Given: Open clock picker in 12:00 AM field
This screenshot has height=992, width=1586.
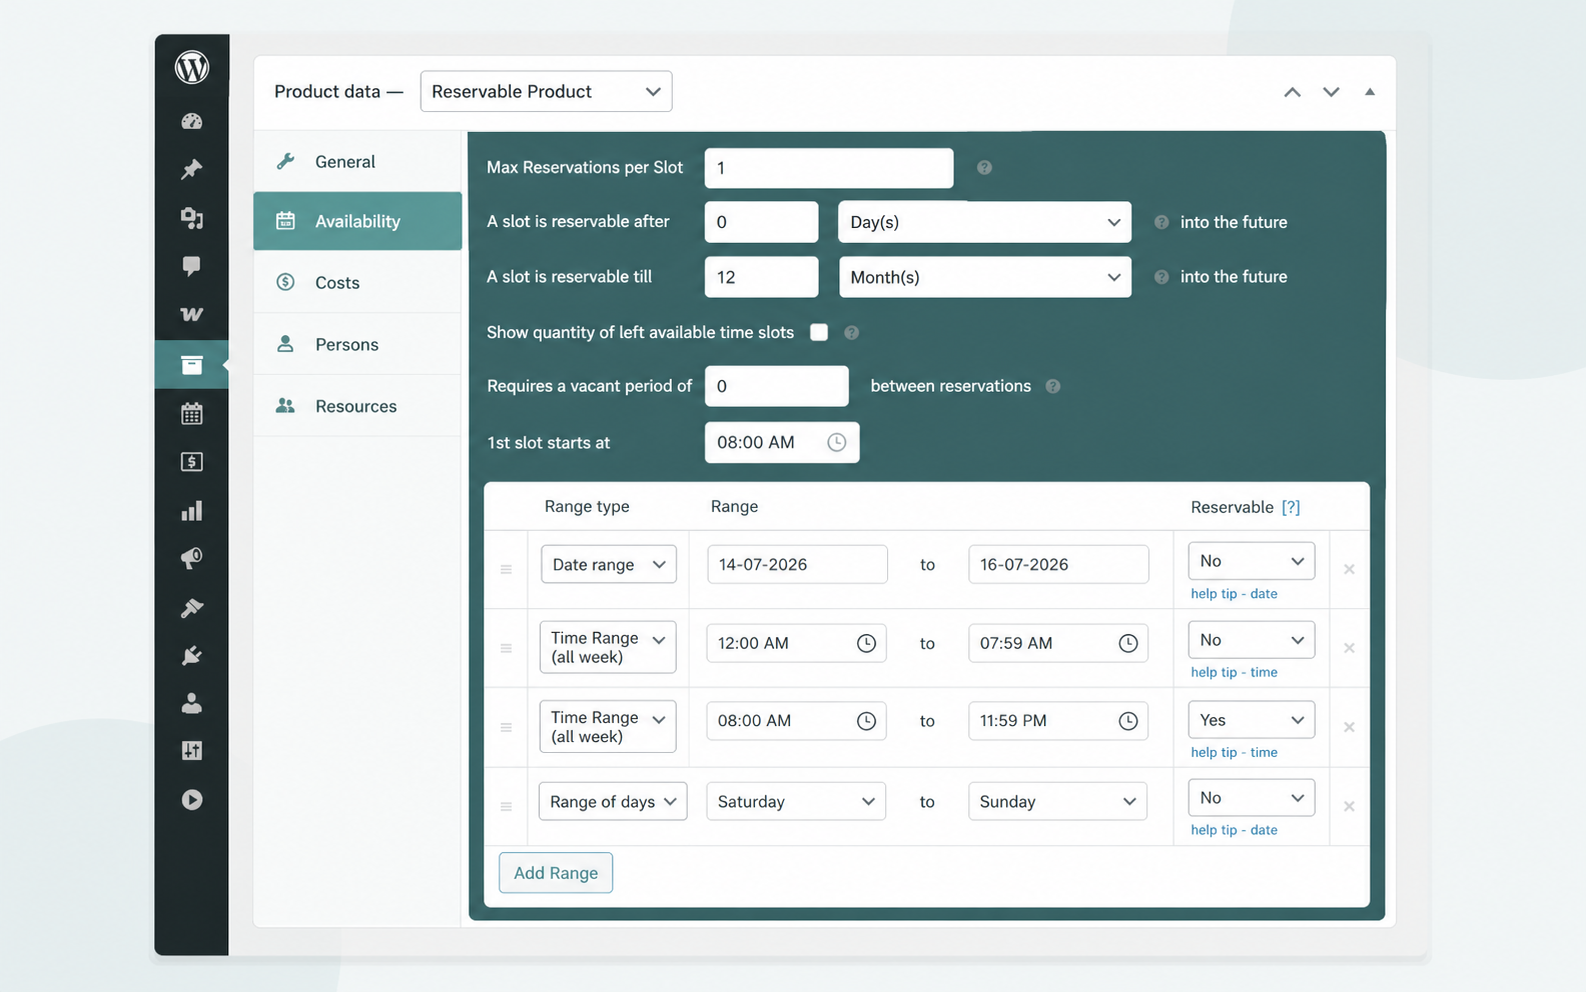Looking at the screenshot, I should [866, 643].
